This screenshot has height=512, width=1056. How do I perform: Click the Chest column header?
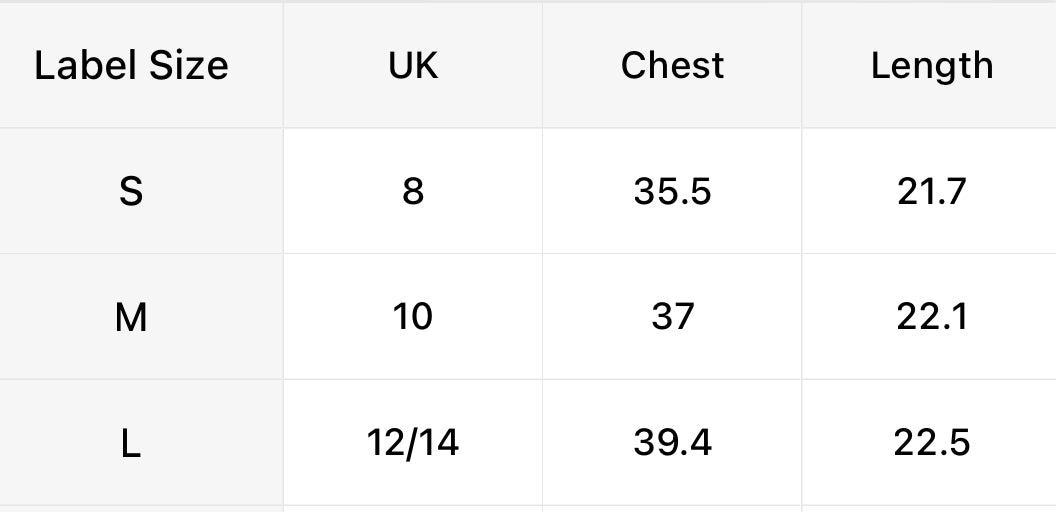tap(672, 66)
